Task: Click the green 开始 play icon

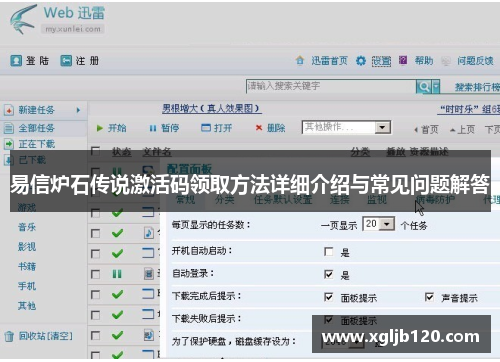Action: [x=99, y=128]
